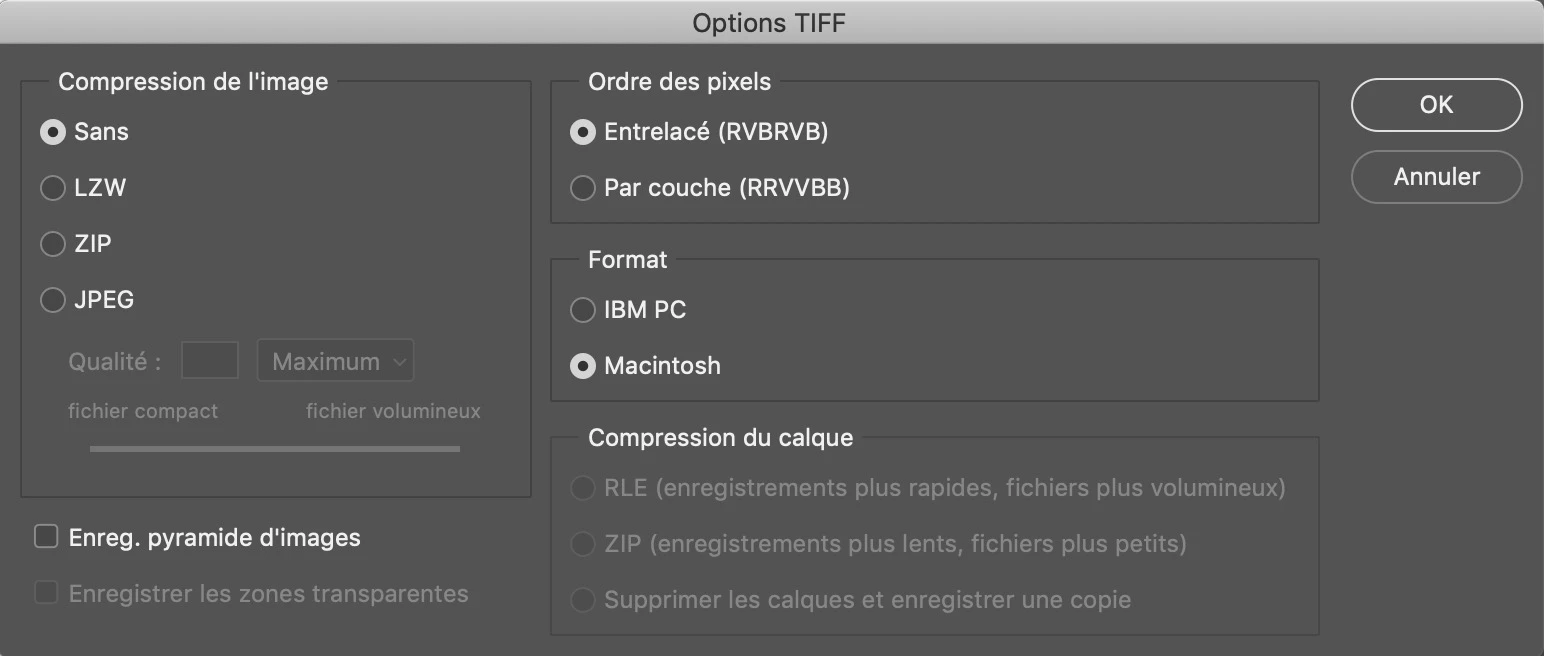Select the Sans compression option
The height and width of the screenshot is (656, 1544).
click(53, 132)
